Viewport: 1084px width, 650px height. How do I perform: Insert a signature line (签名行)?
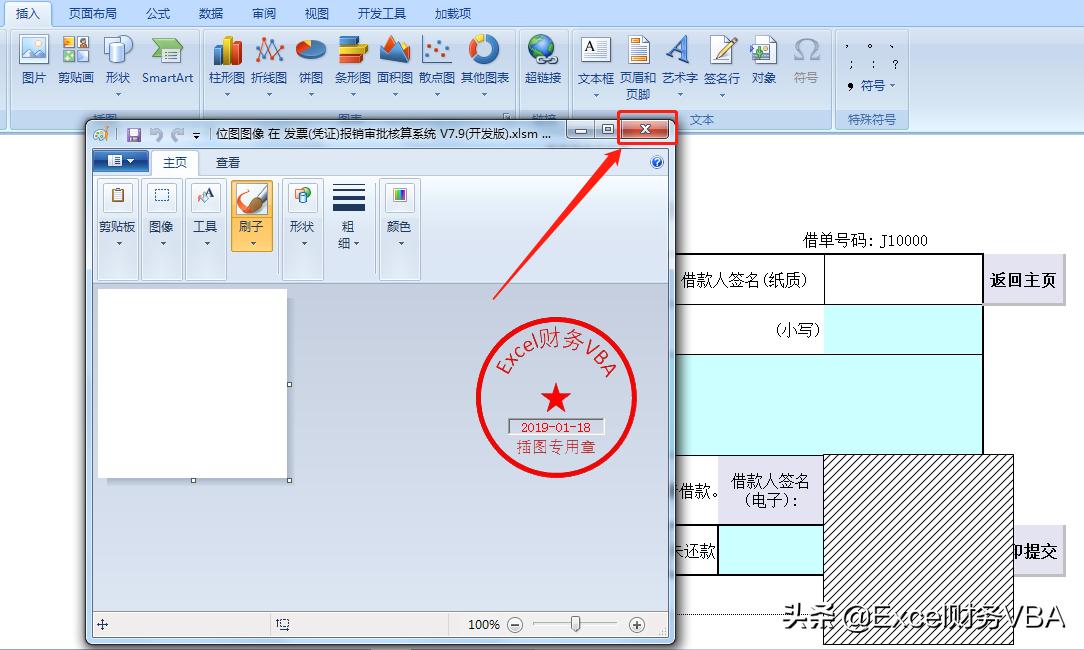722,65
